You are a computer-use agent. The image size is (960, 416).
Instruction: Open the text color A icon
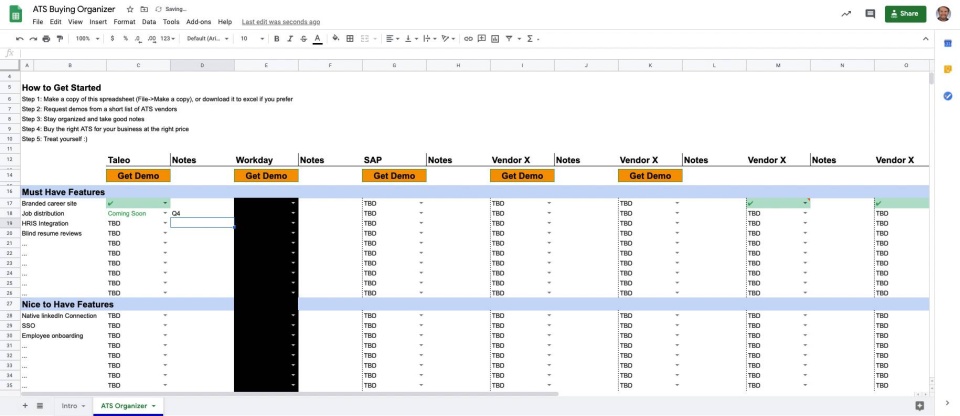click(x=317, y=39)
